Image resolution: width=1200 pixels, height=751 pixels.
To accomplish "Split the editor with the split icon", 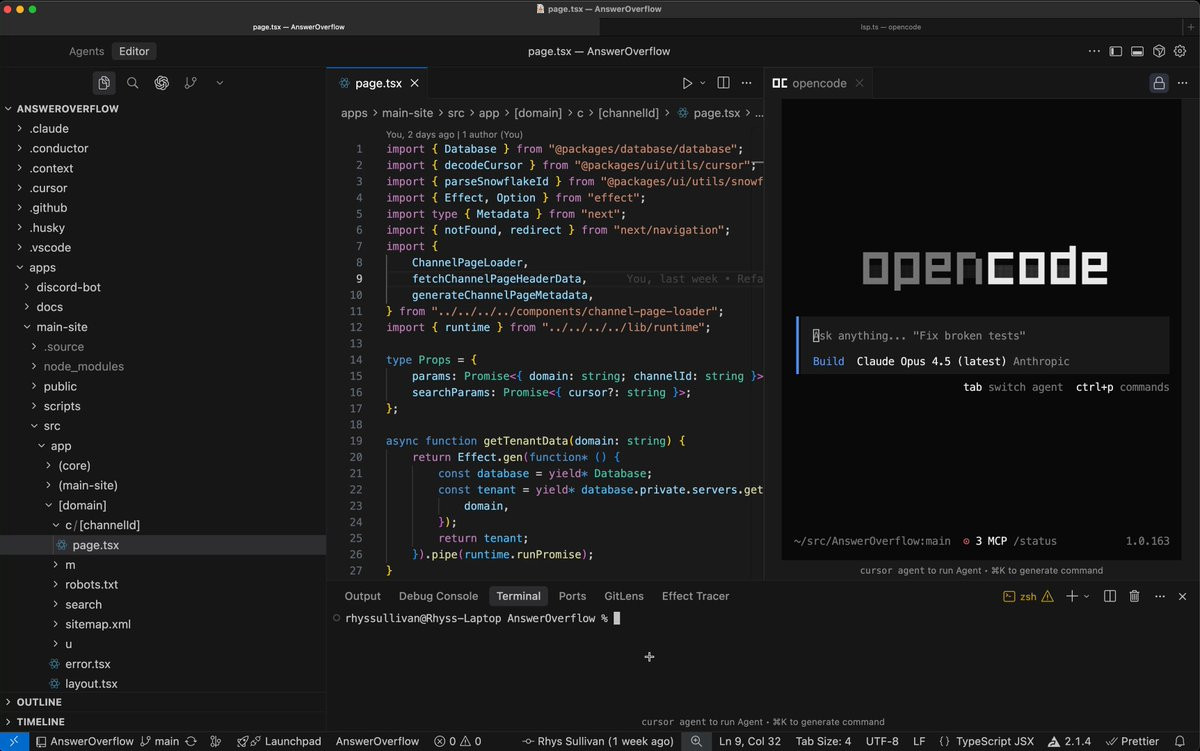I will tap(723, 83).
